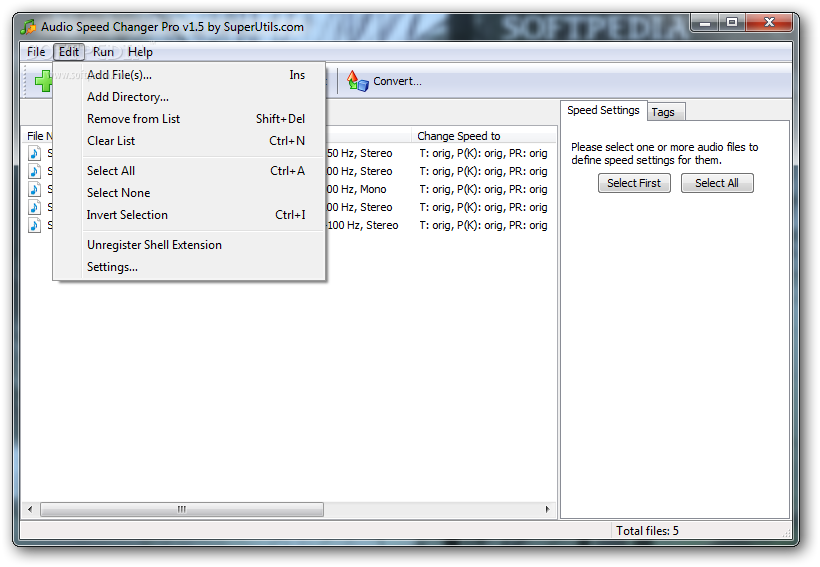Click Select All button in Speed Settings

(x=717, y=183)
